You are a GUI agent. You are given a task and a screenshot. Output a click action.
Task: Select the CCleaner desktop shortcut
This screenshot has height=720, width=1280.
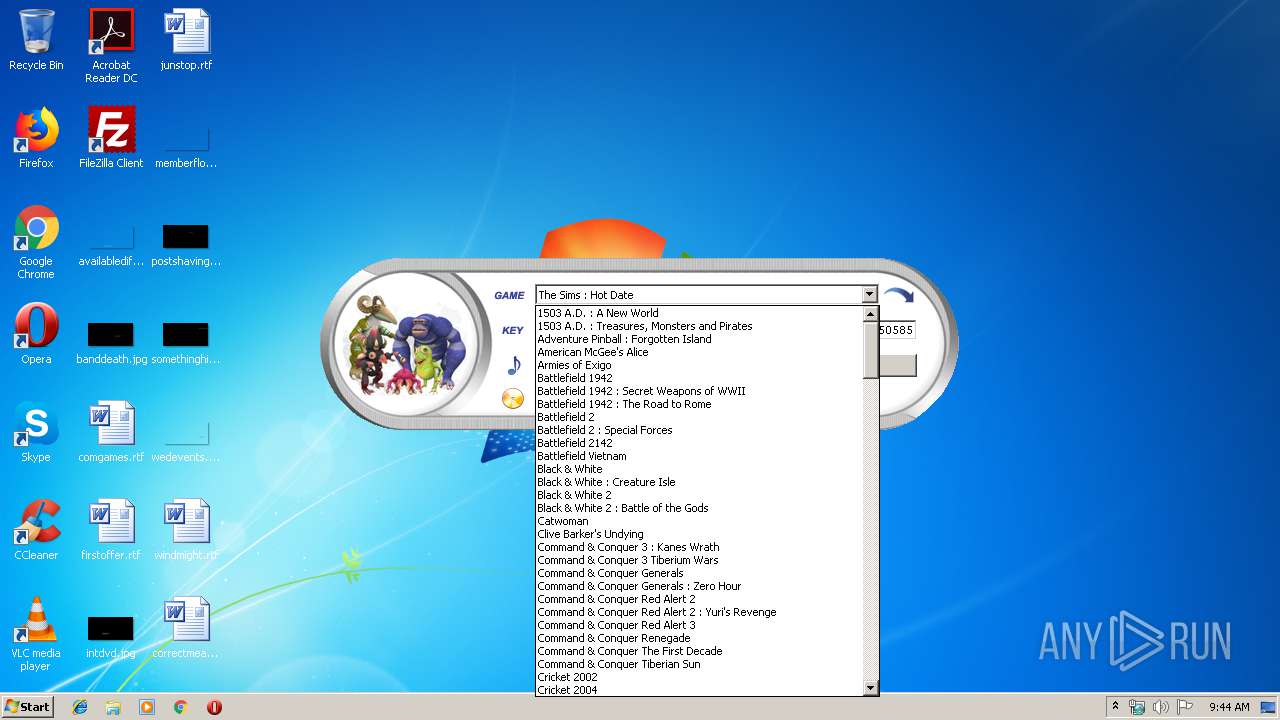(36, 530)
